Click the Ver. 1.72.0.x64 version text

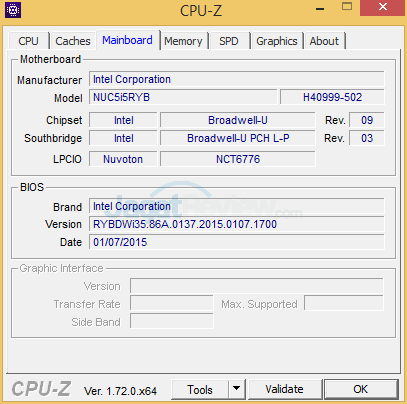point(120,391)
